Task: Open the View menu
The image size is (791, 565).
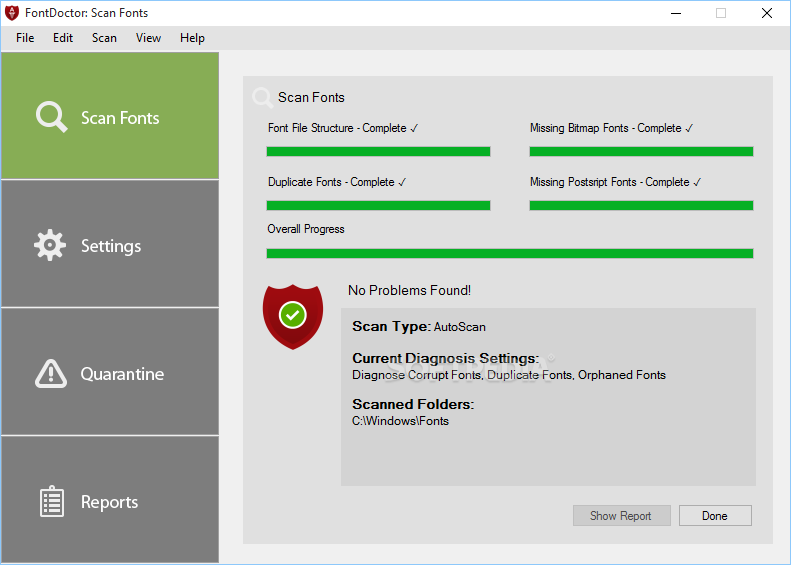Action: pos(148,38)
